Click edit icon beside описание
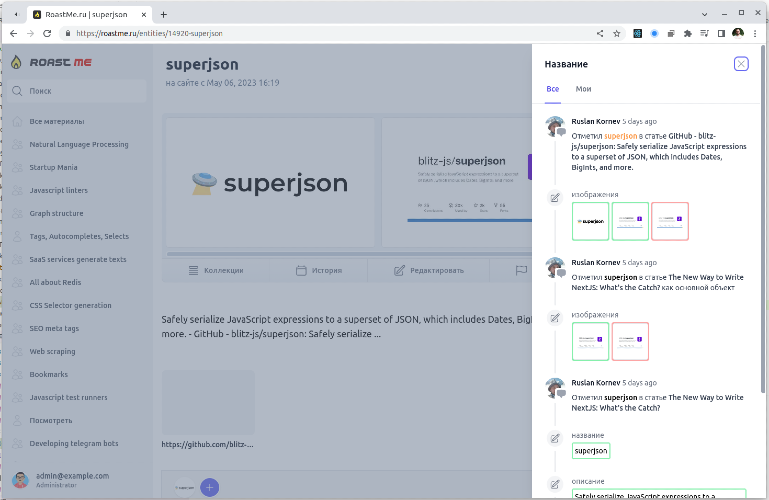Screen dimensions: 769x500 555,484
